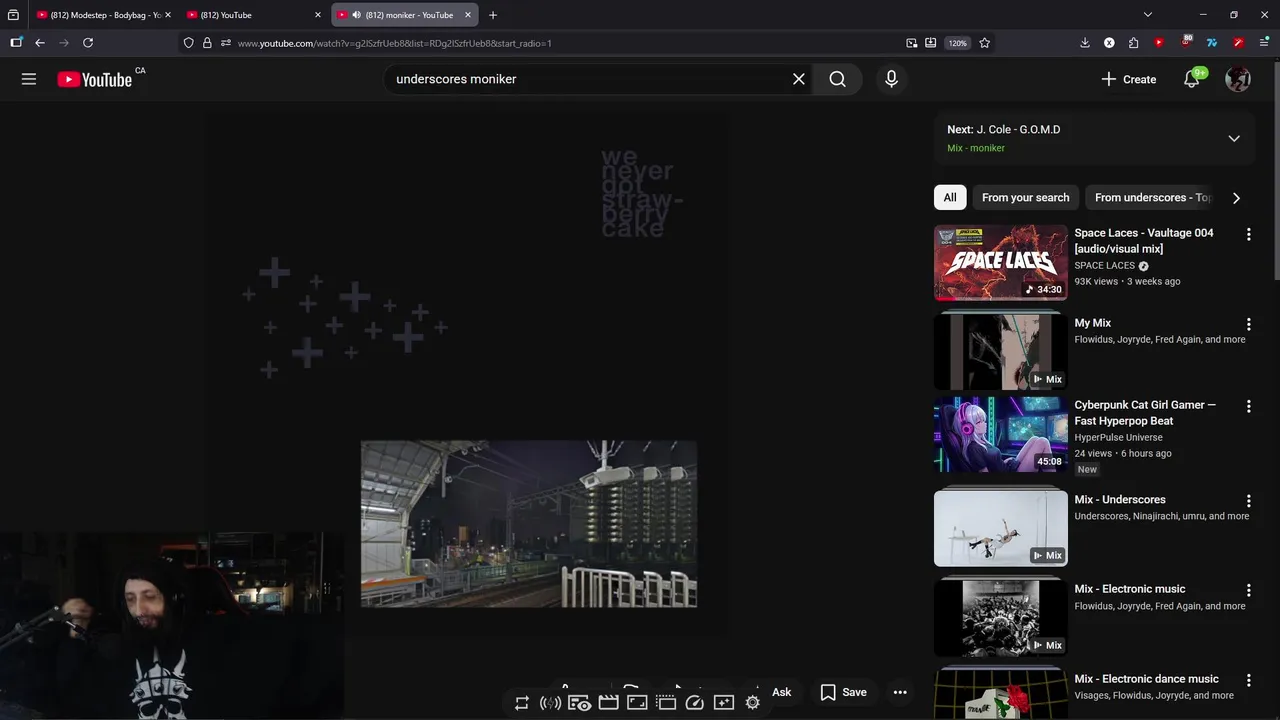Open the notifications bell
Image resolution: width=1280 pixels, height=720 pixels.
pyautogui.click(x=1192, y=79)
